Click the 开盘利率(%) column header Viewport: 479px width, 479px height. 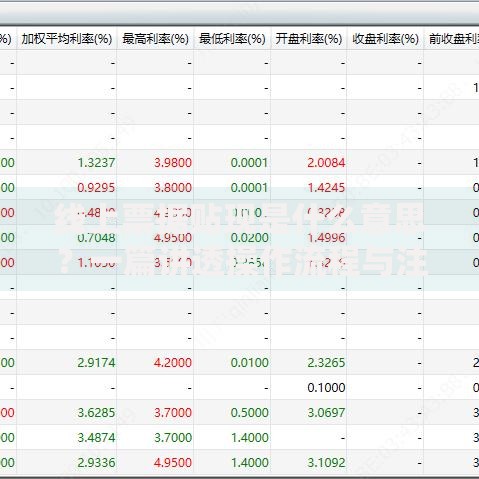pos(309,39)
